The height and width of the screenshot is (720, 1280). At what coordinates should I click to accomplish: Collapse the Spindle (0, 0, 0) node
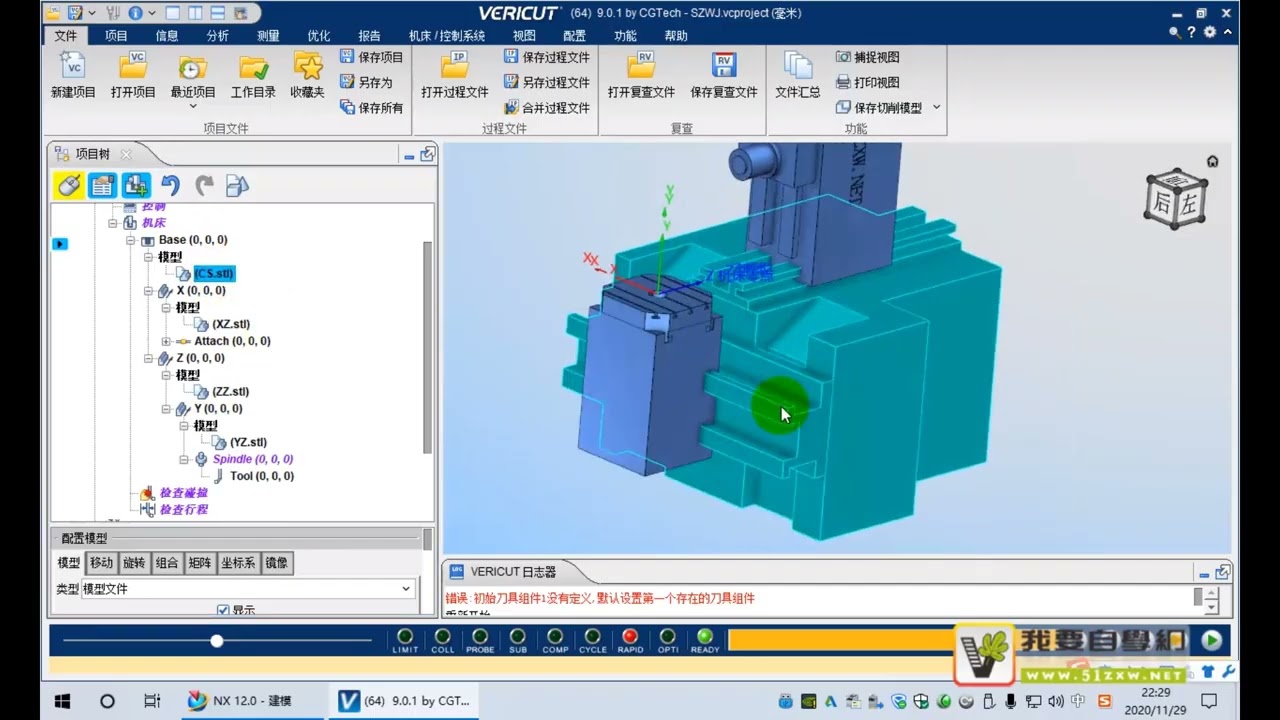pos(184,459)
